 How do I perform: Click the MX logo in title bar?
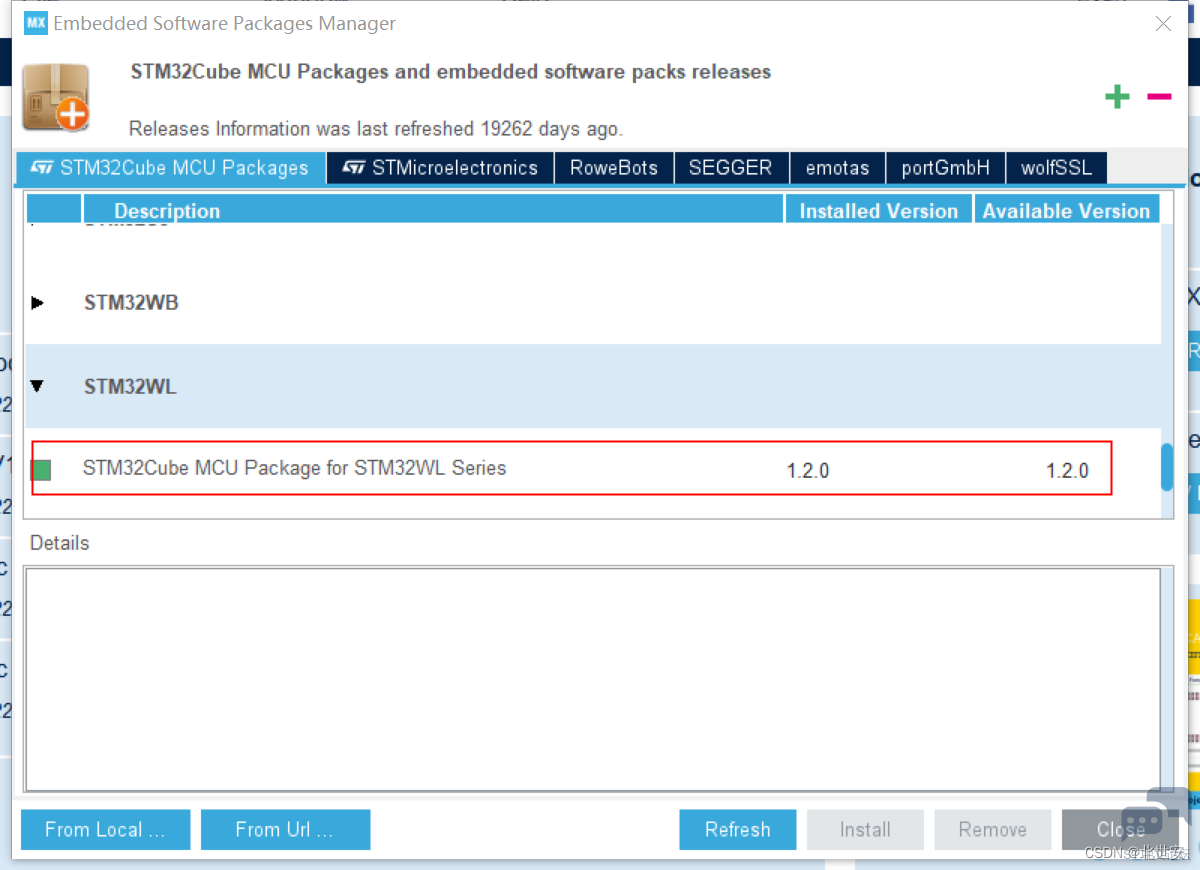click(x=35, y=23)
